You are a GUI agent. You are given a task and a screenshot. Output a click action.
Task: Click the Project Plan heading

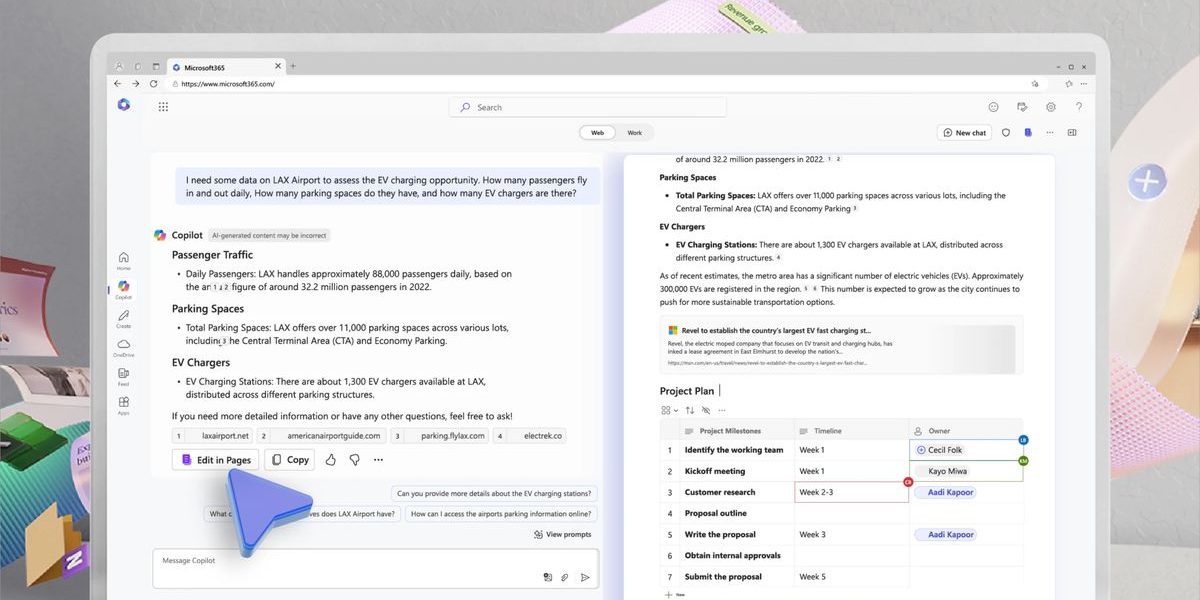(687, 391)
